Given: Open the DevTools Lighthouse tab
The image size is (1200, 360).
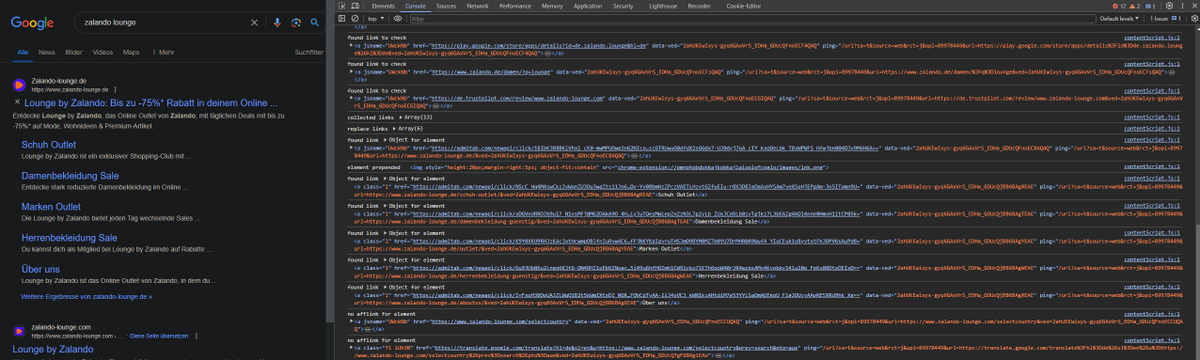Looking at the screenshot, I should pos(662,6).
